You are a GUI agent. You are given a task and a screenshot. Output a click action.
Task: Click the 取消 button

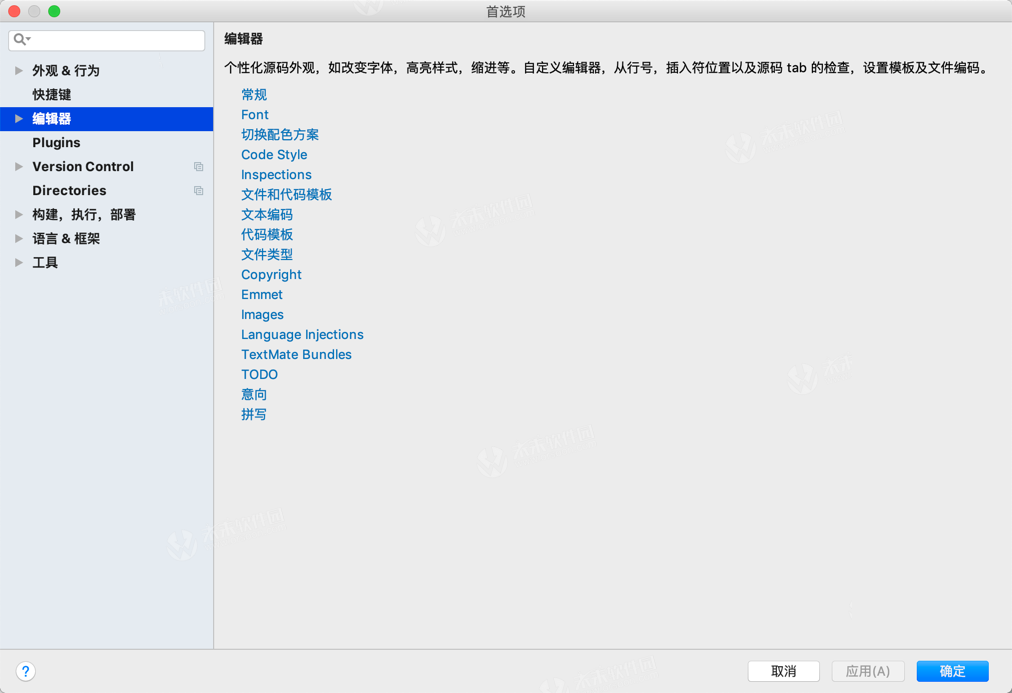pyautogui.click(x=784, y=672)
